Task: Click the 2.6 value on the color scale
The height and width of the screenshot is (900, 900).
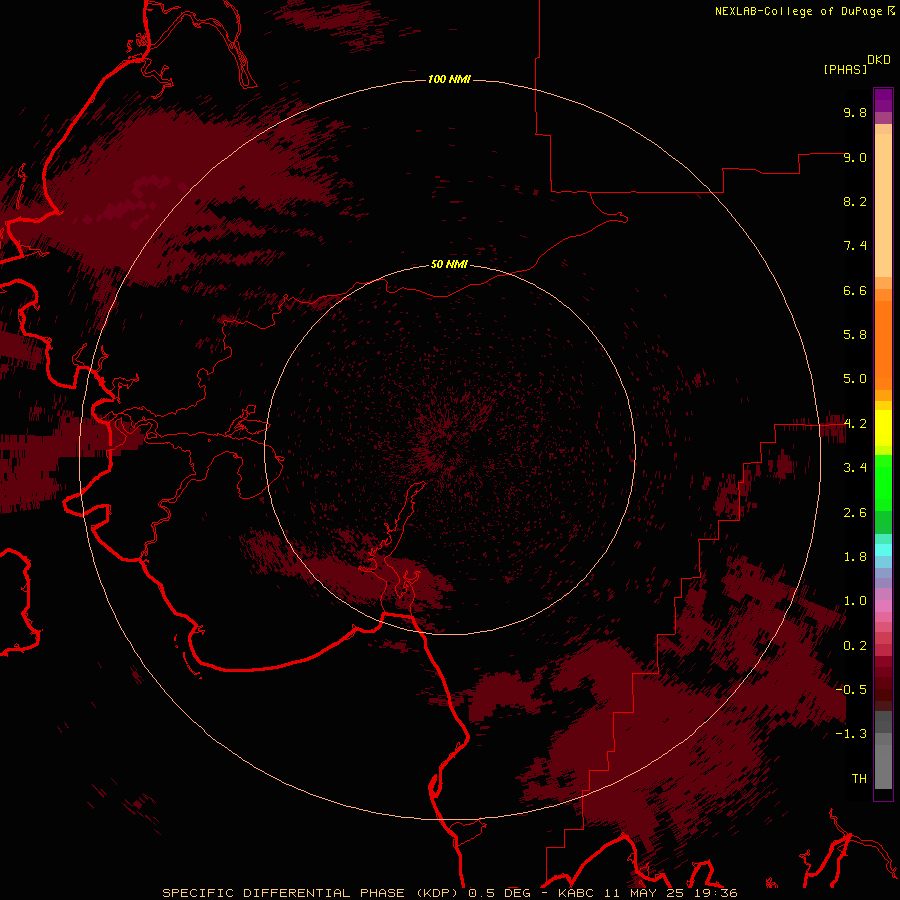Action: coord(855,513)
